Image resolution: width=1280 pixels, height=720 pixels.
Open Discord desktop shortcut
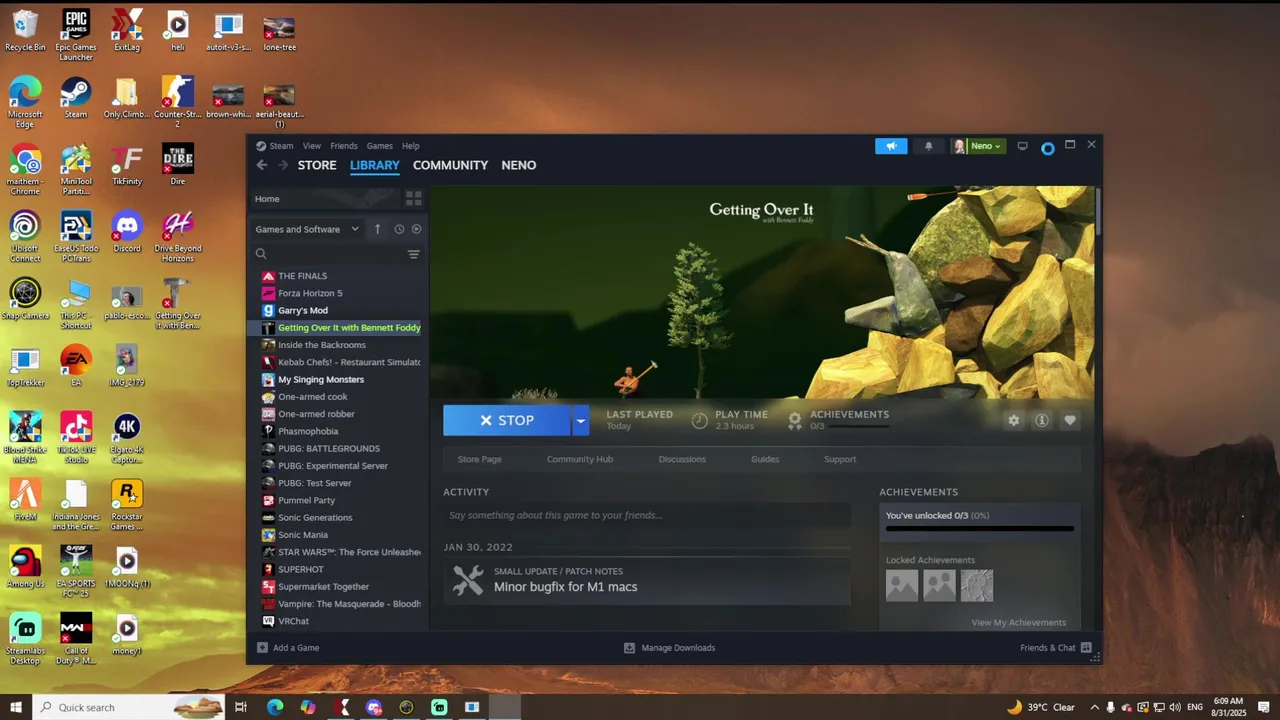(127, 232)
